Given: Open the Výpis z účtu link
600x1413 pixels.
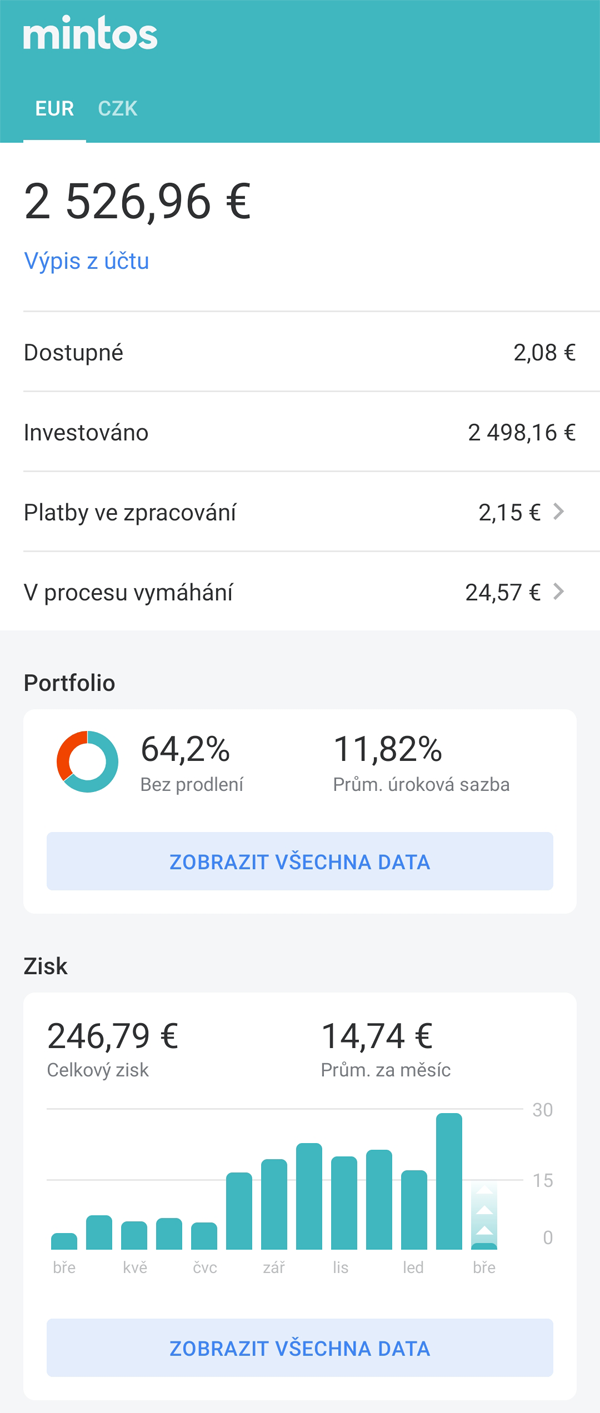Looking at the screenshot, I should click(87, 261).
